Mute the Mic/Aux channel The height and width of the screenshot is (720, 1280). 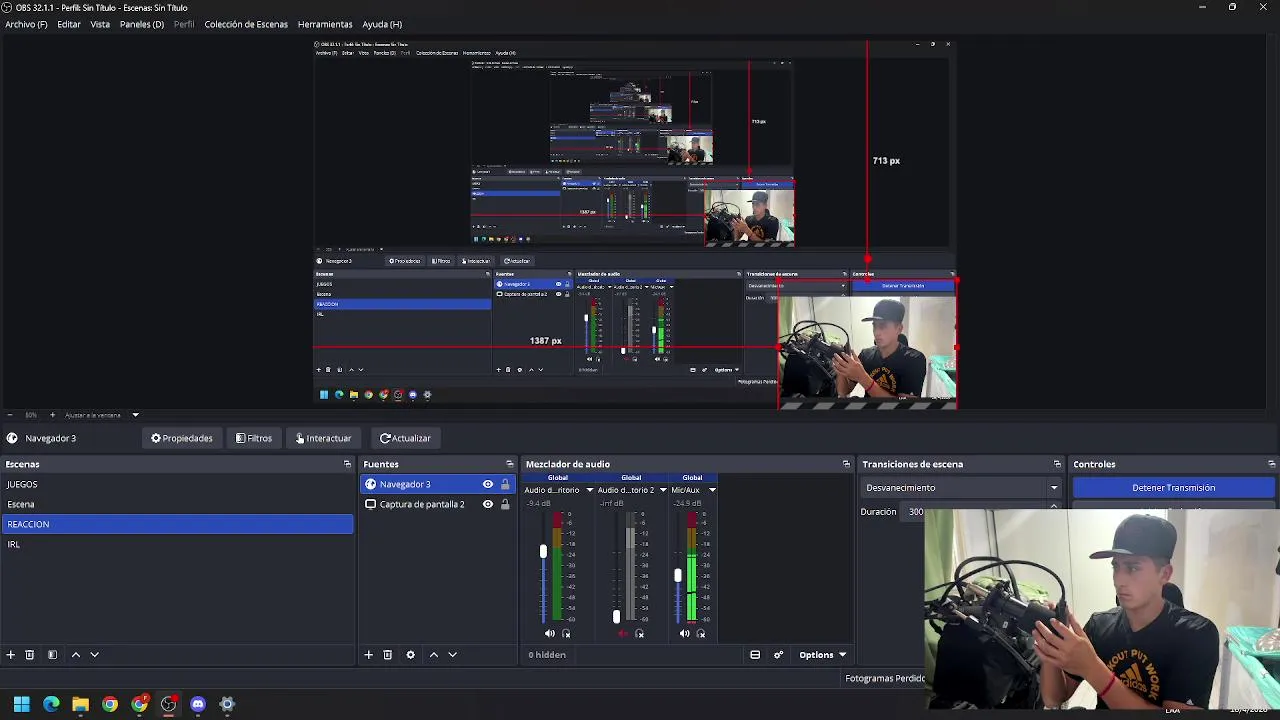684,633
